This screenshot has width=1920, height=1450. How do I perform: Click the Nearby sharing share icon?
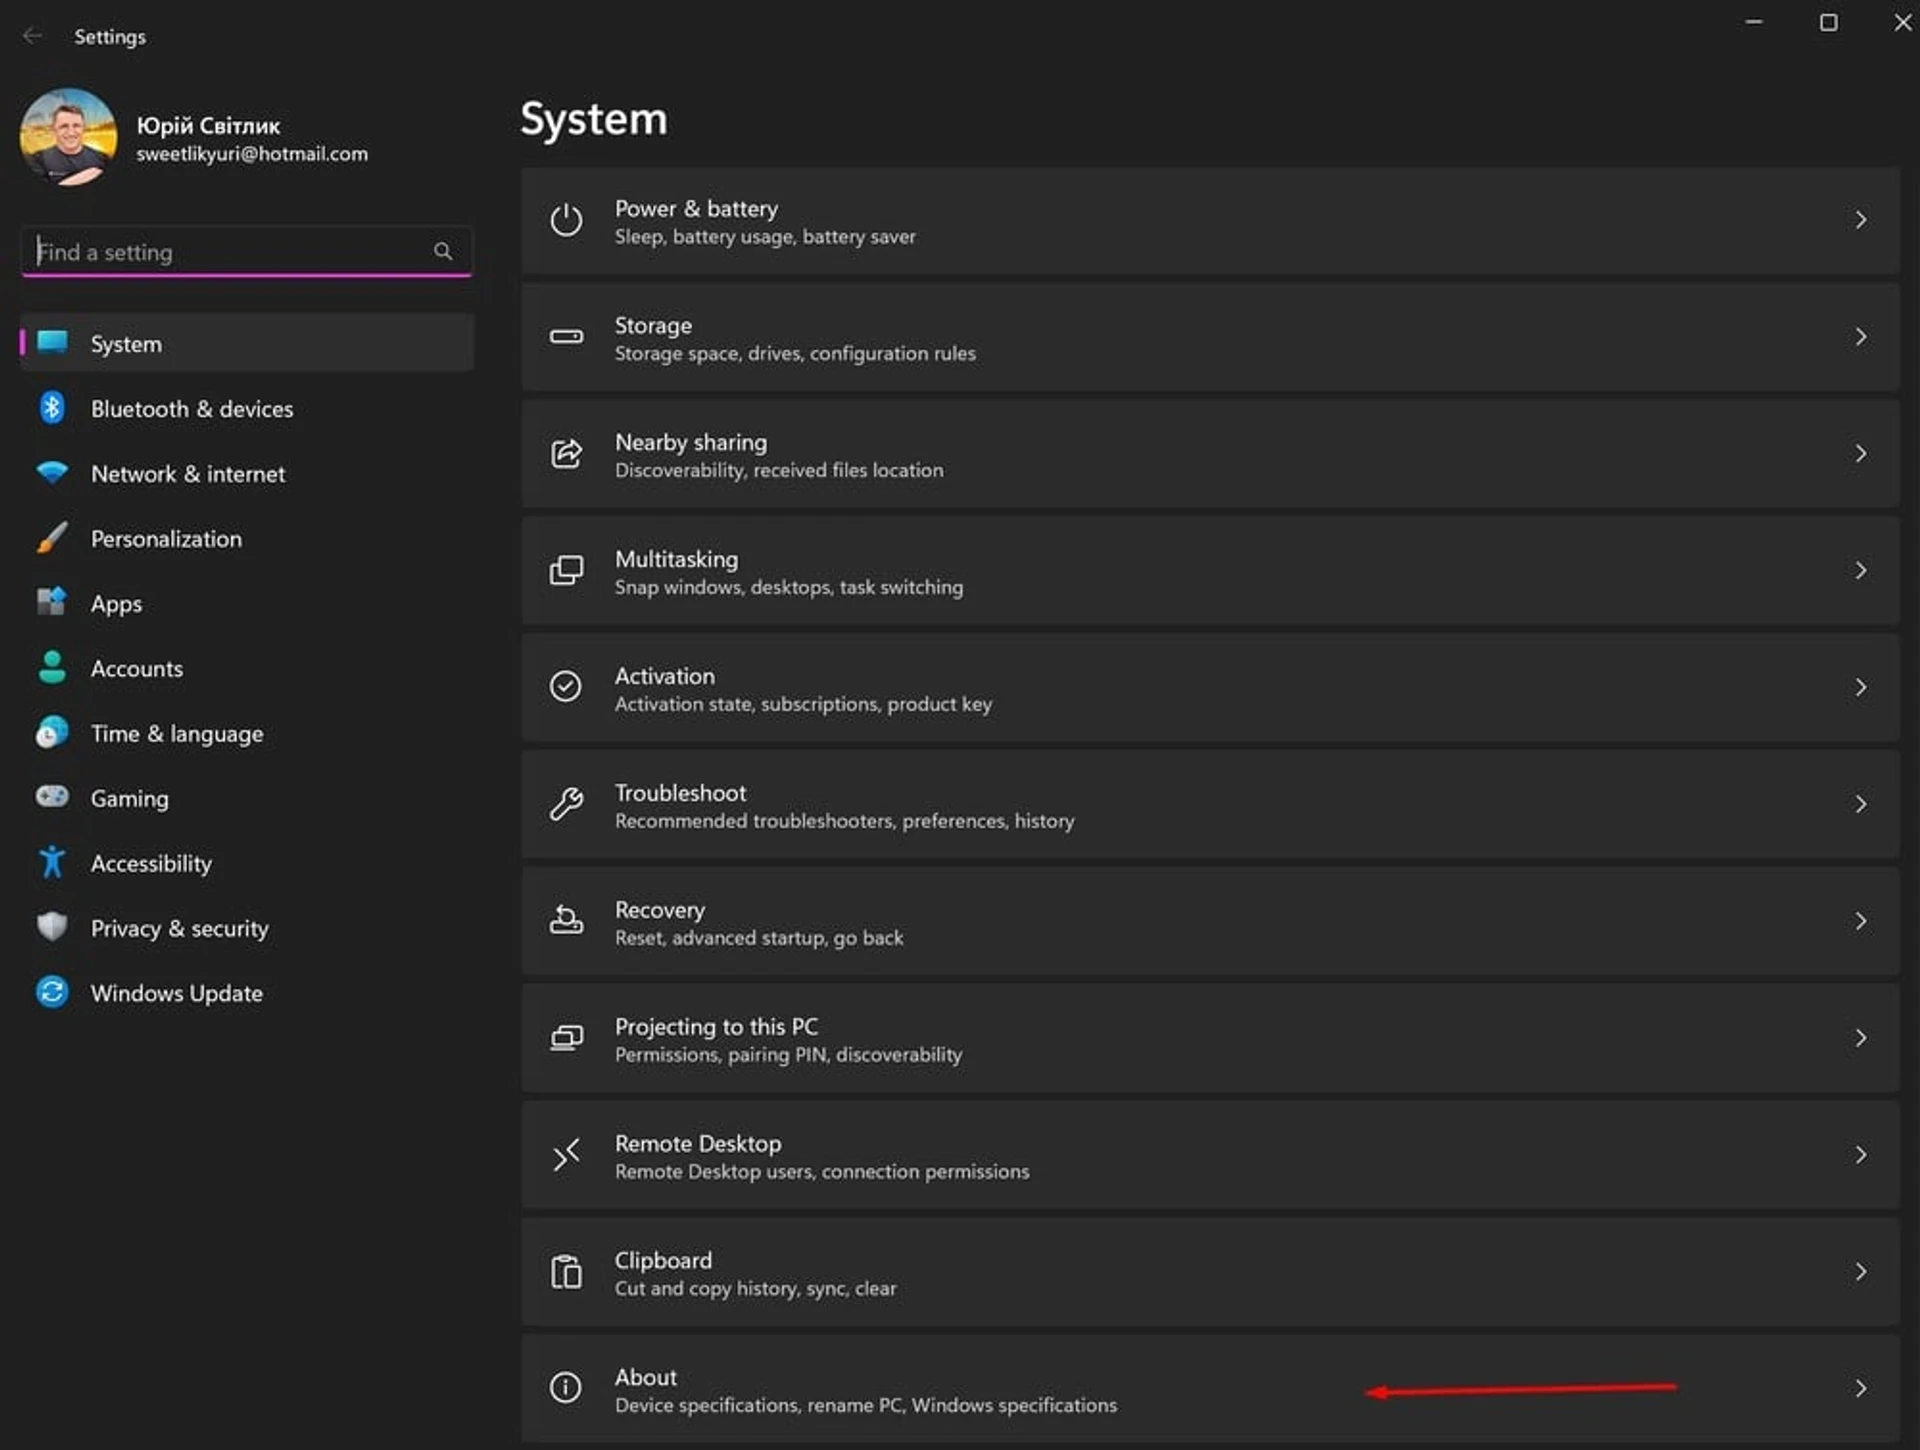click(566, 454)
